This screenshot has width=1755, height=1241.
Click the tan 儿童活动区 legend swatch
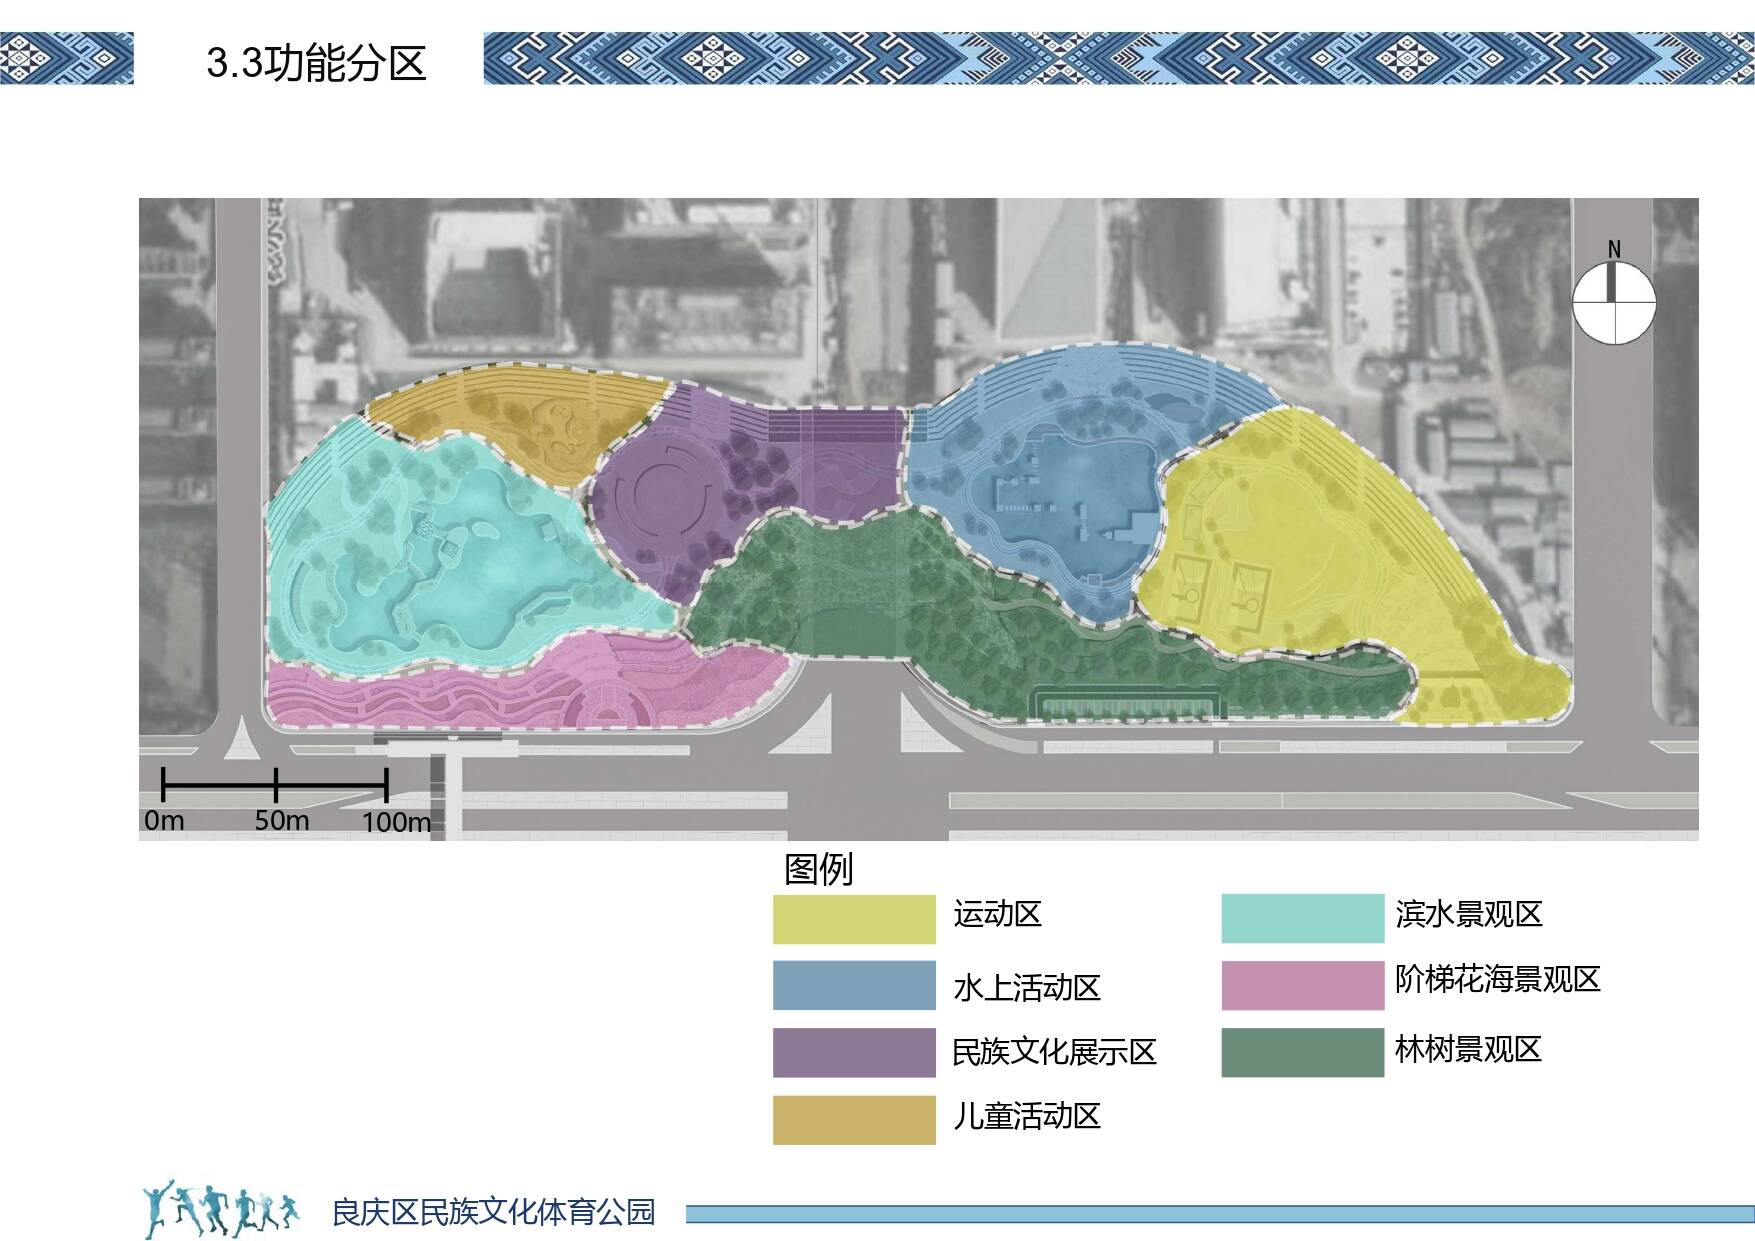[854, 1120]
